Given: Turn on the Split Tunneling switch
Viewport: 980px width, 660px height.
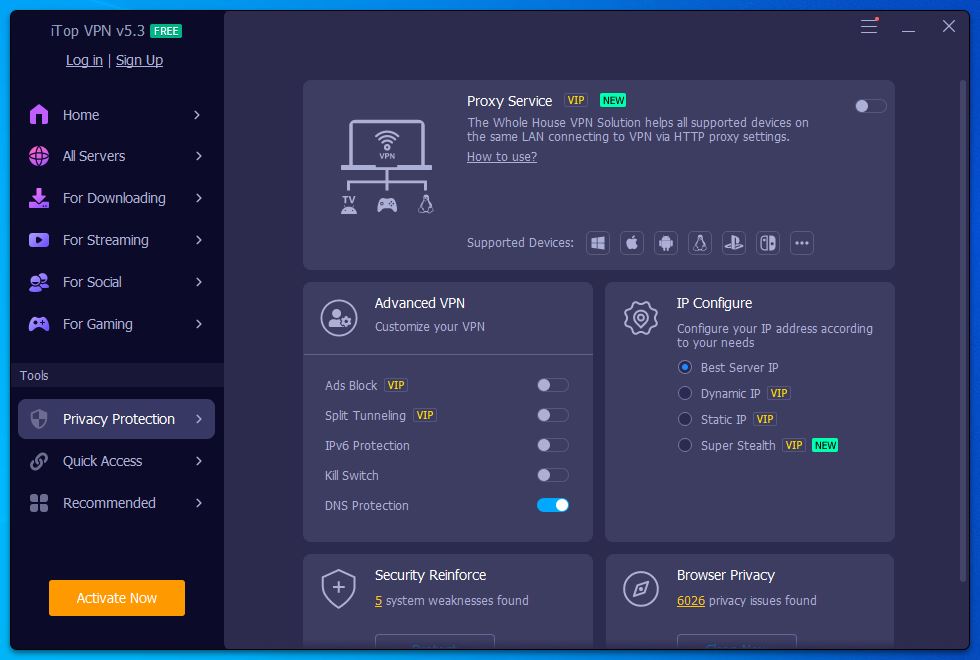Looking at the screenshot, I should (552, 415).
